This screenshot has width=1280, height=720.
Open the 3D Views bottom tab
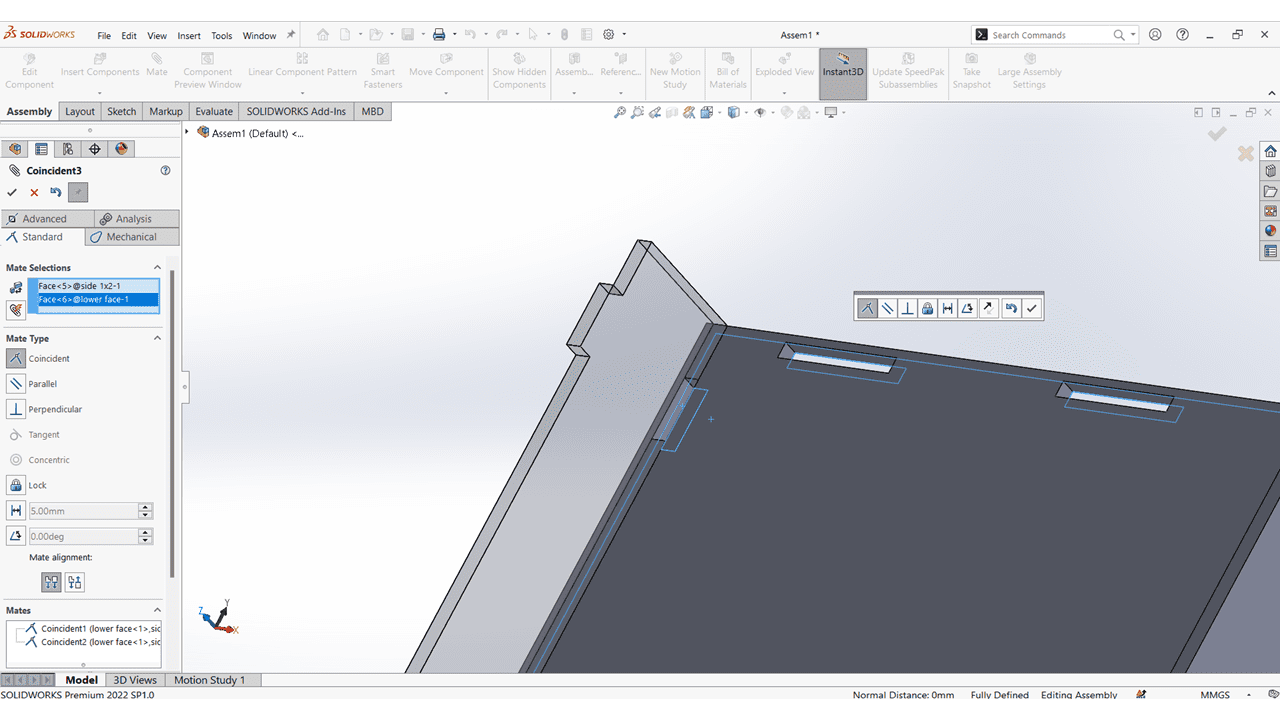[135, 680]
